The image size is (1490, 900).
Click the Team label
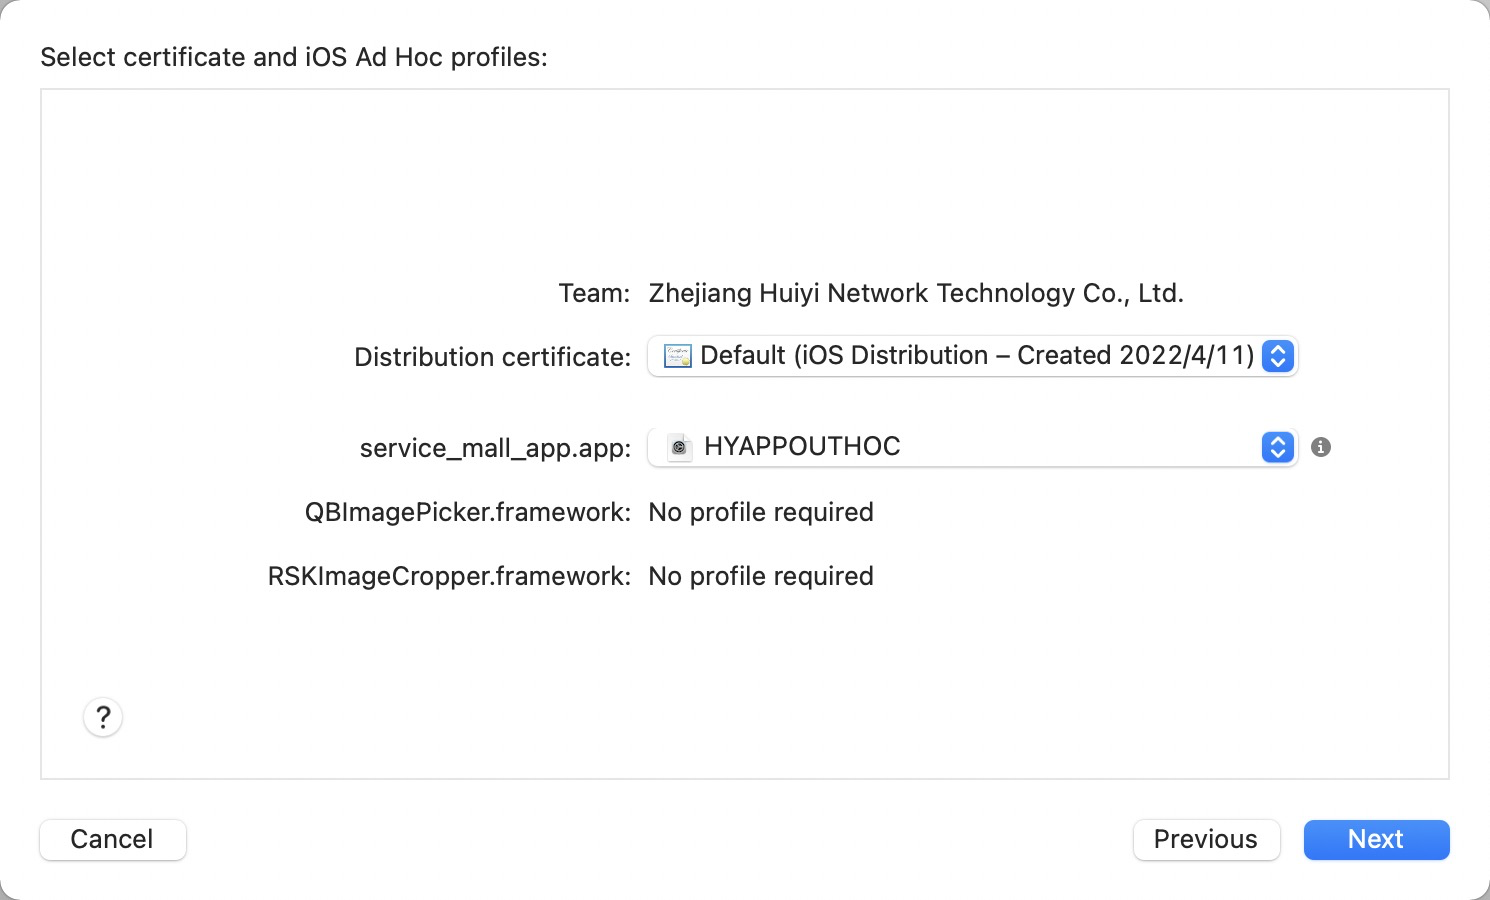[594, 293]
